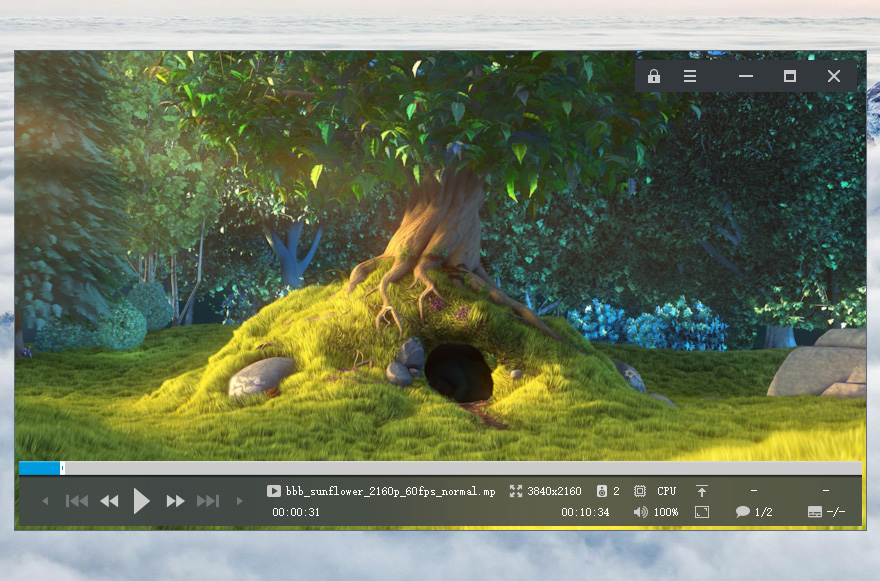Open the hamburger main menu
The height and width of the screenshot is (581, 880).
(x=690, y=76)
